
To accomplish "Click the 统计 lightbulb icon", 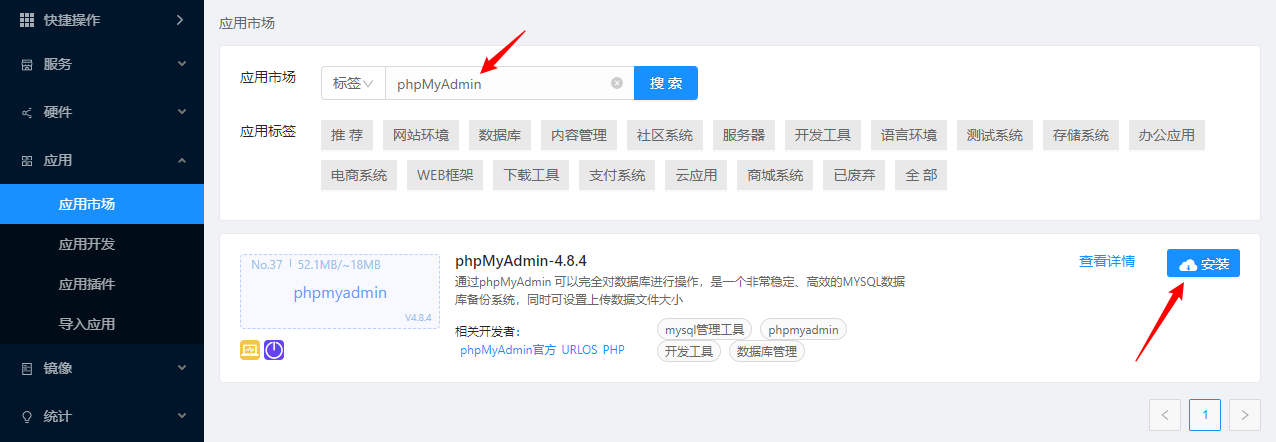I will (x=27, y=416).
